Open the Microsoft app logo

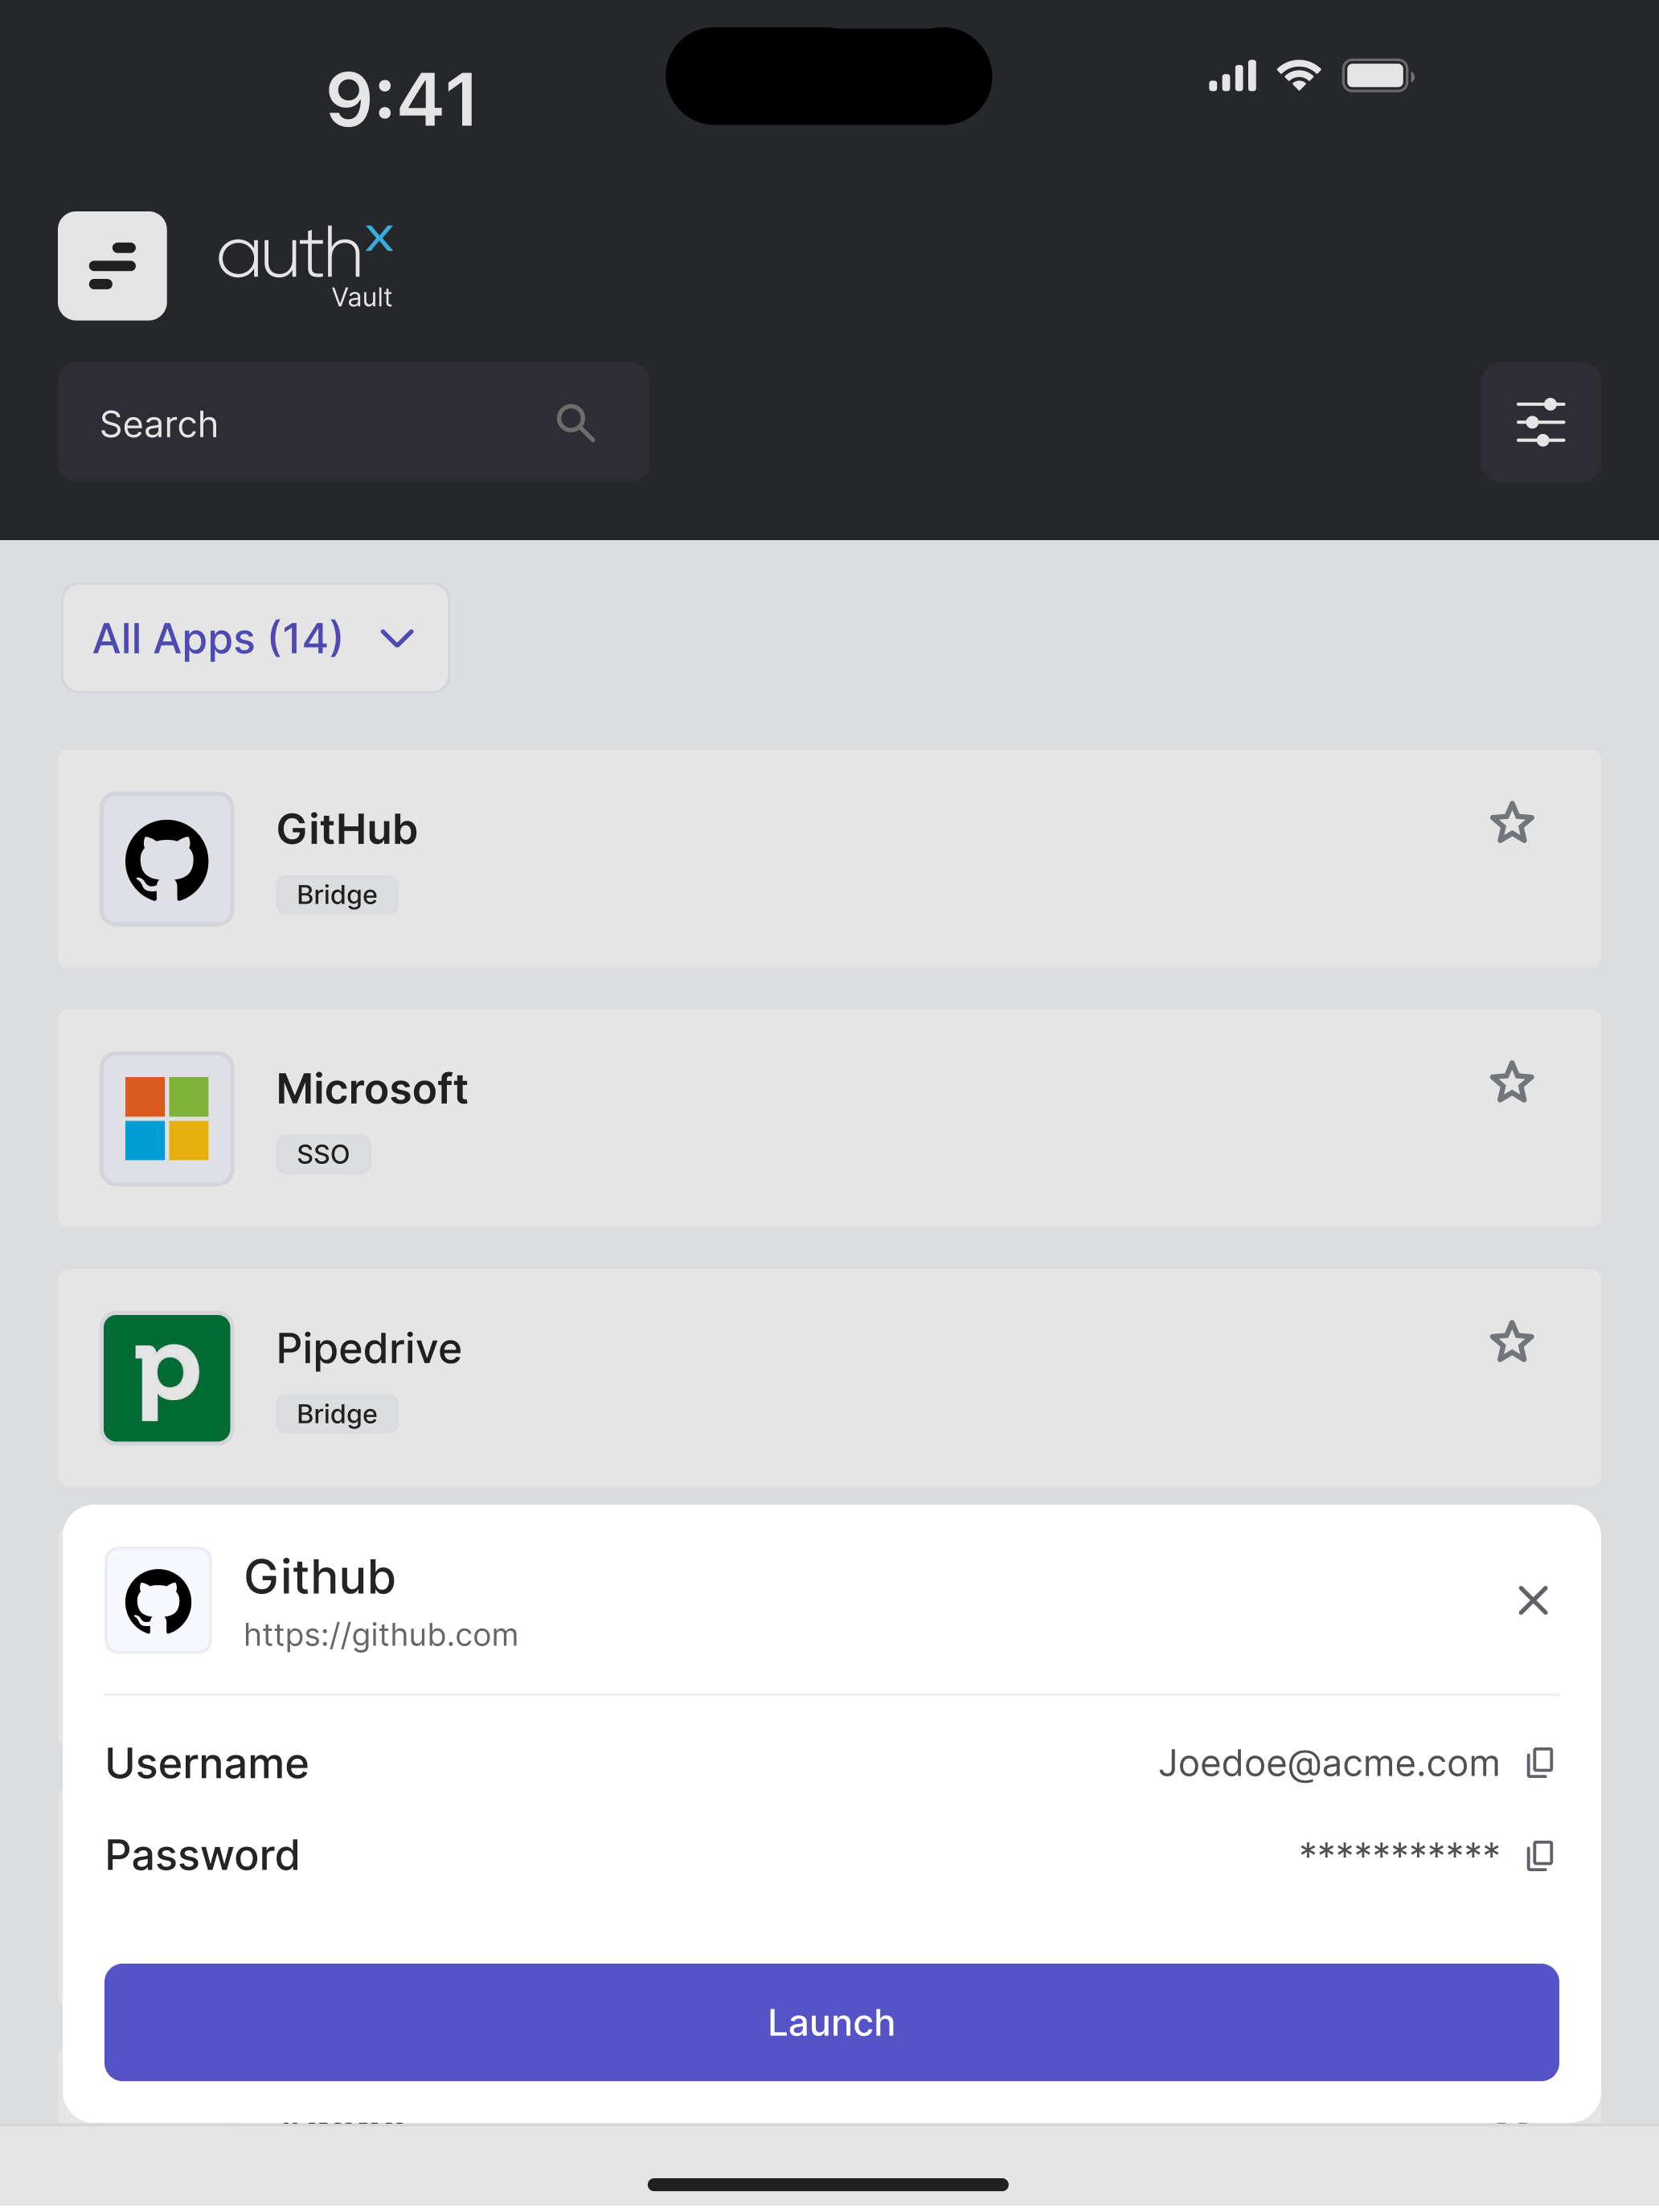[x=167, y=1119]
